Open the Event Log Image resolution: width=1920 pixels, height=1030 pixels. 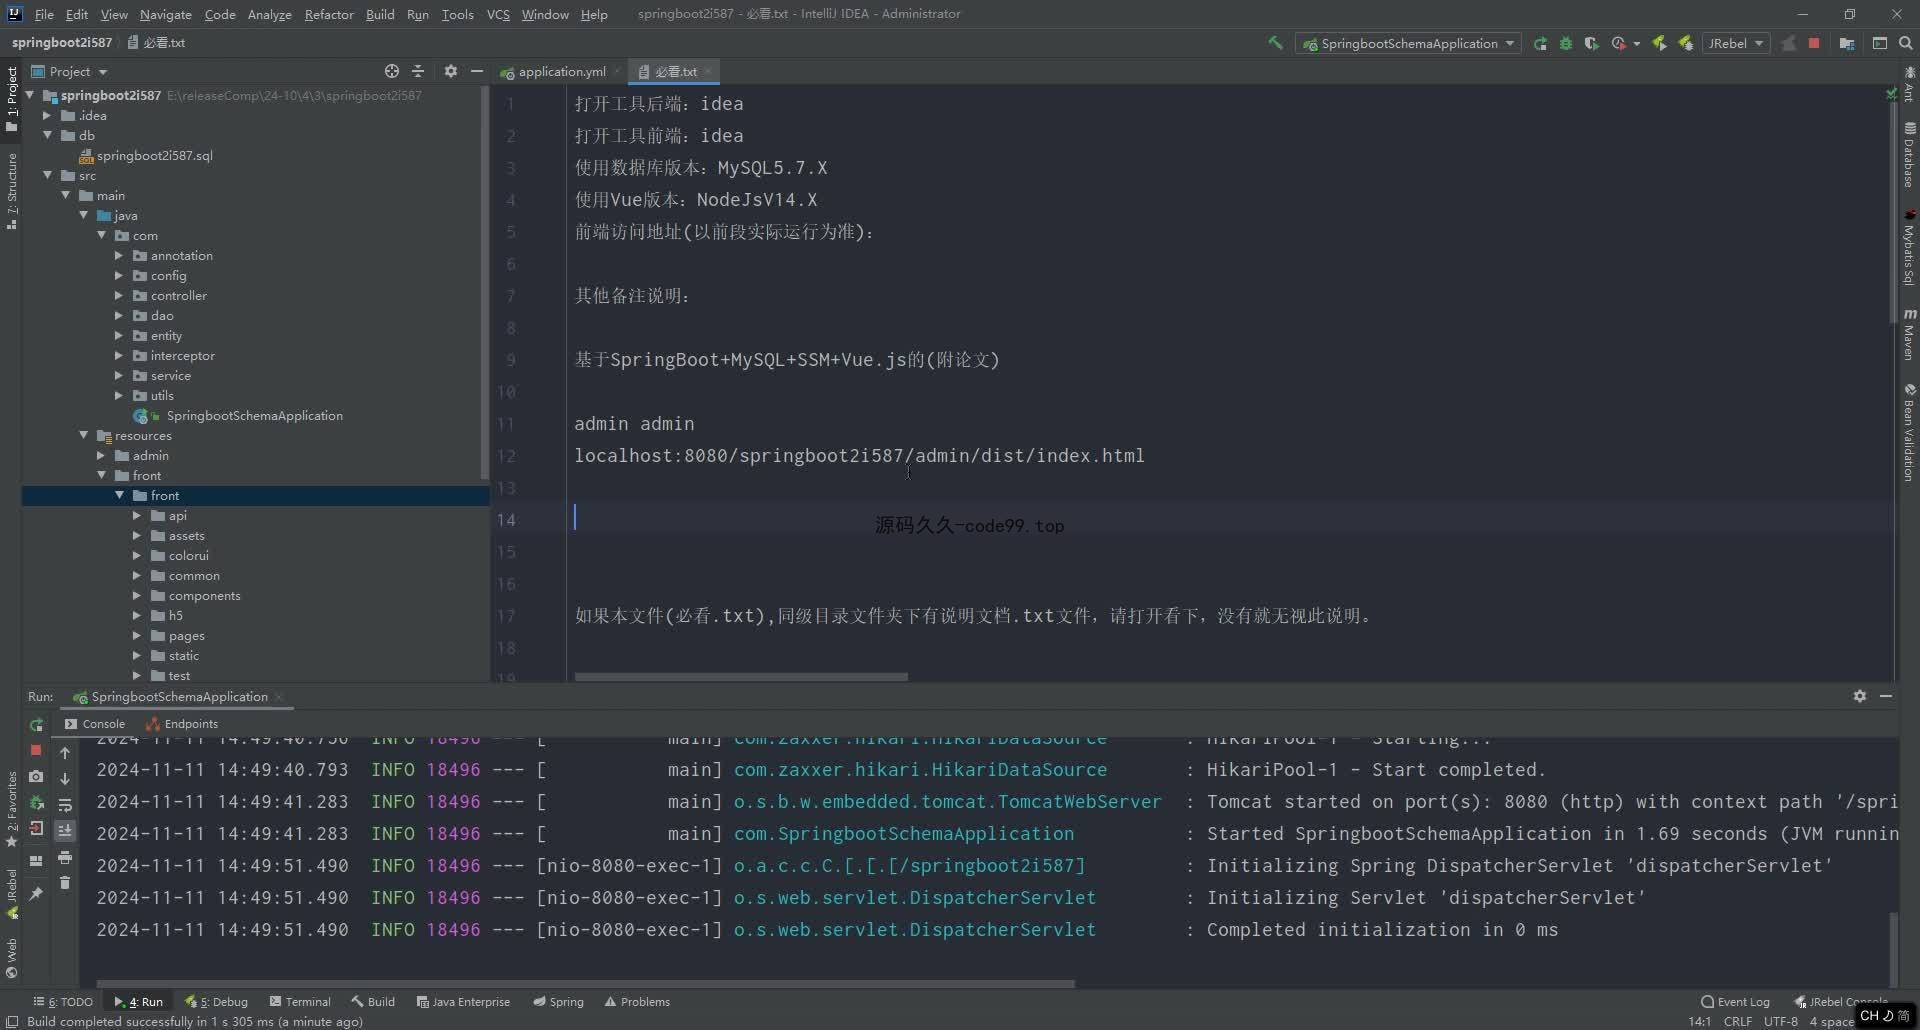(x=1735, y=1001)
